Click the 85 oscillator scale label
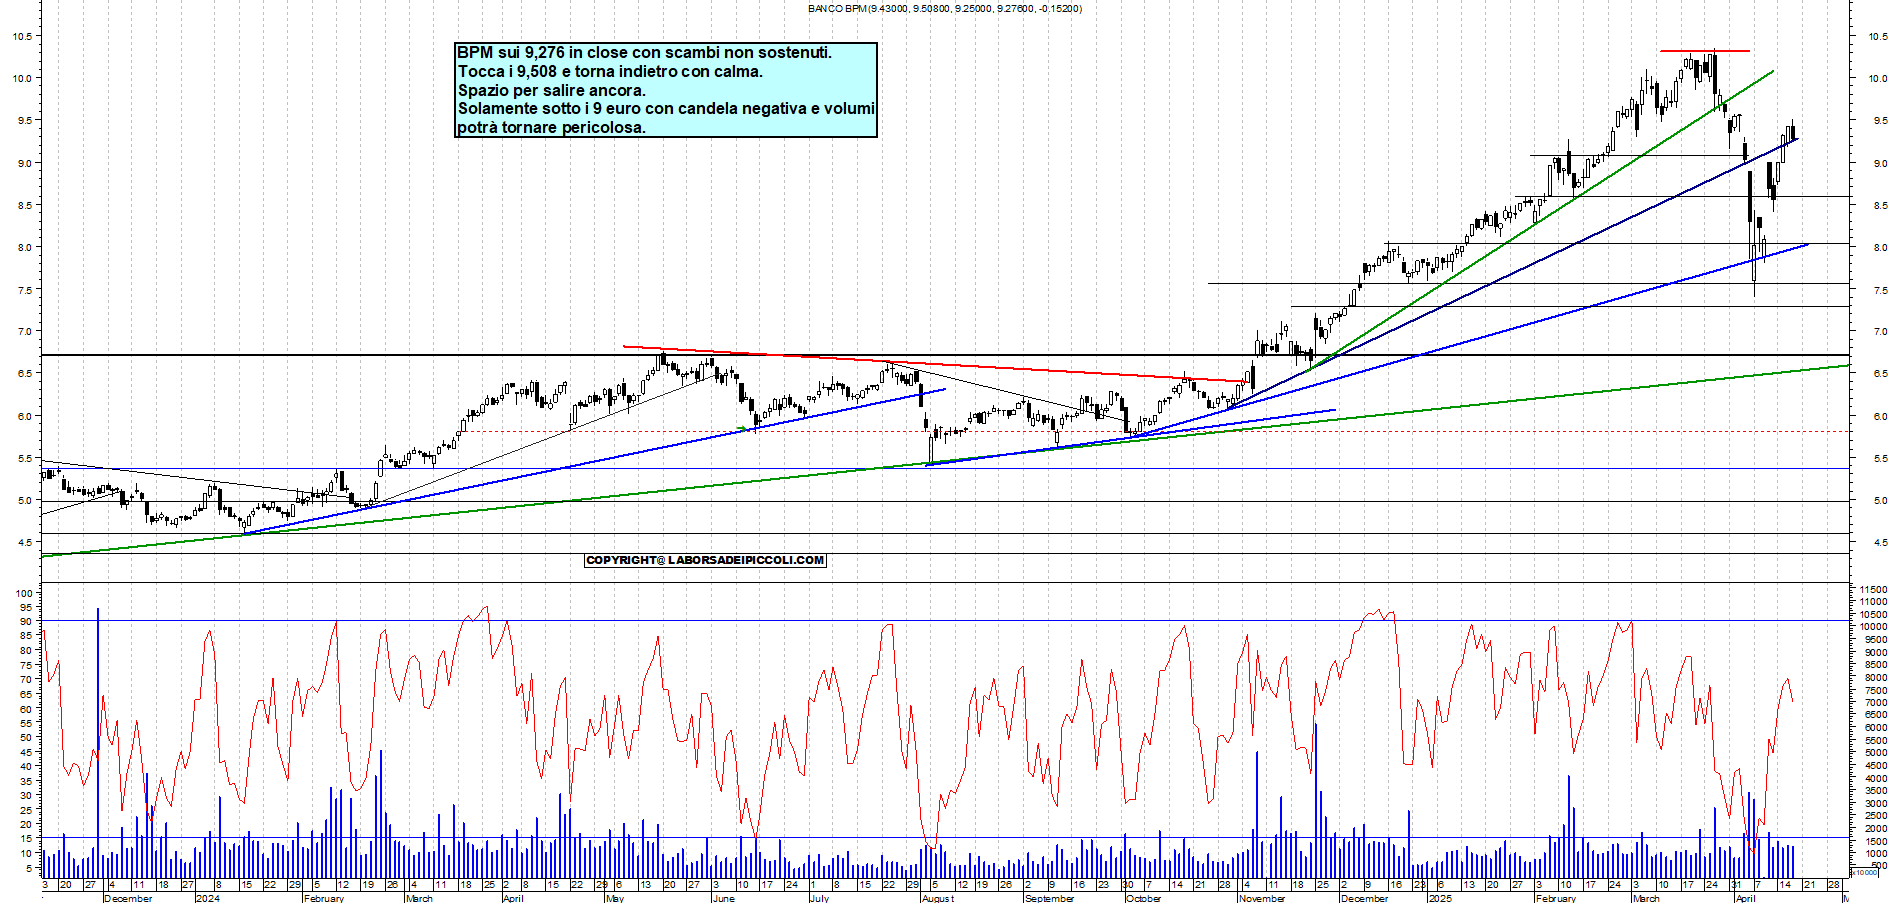Screen dimensions: 1890x903 pos(27,636)
